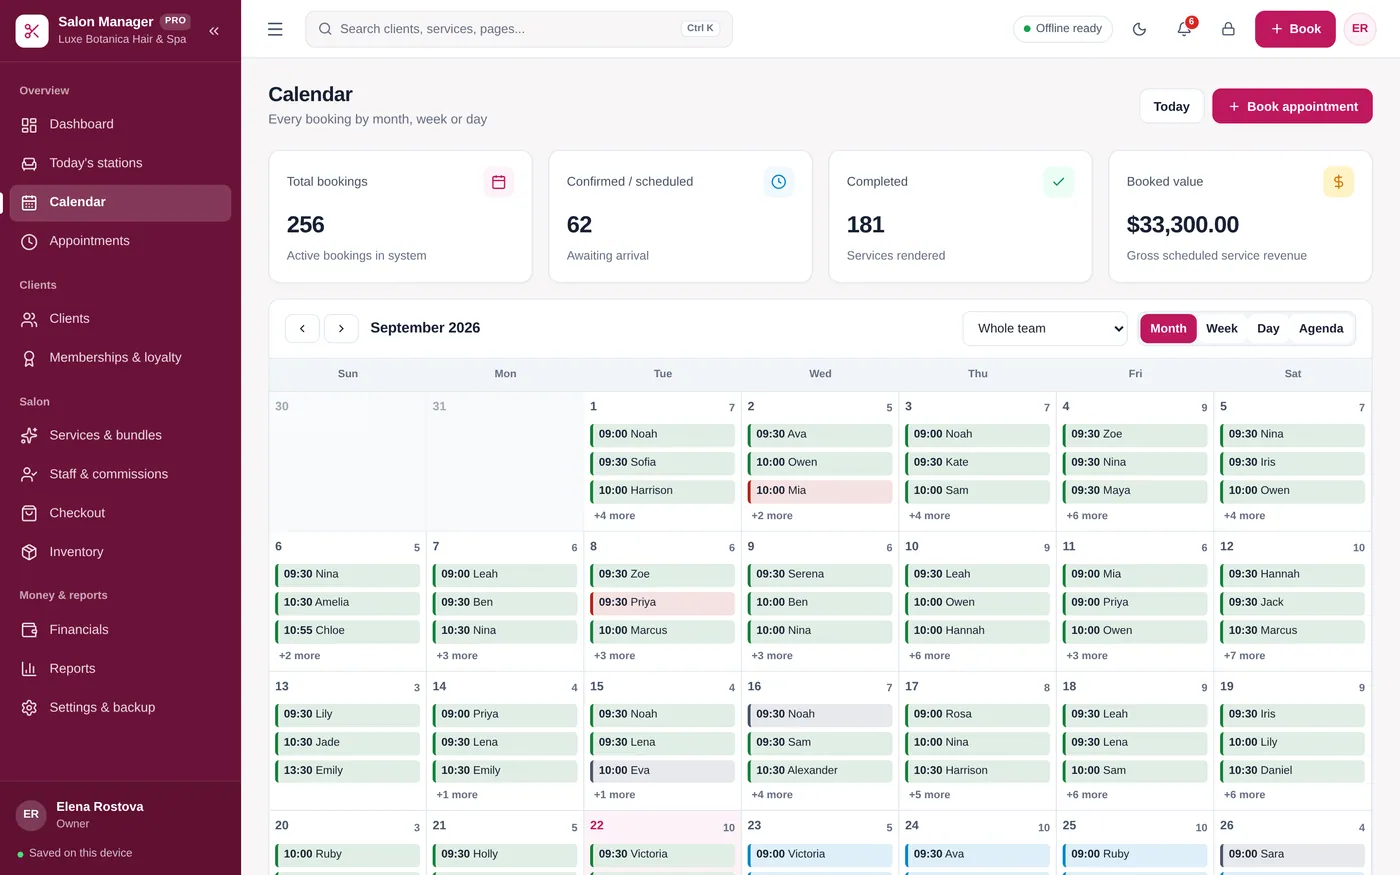
Task: Click the Book button in top bar
Action: pyautogui.click(x=1295, y=29)
